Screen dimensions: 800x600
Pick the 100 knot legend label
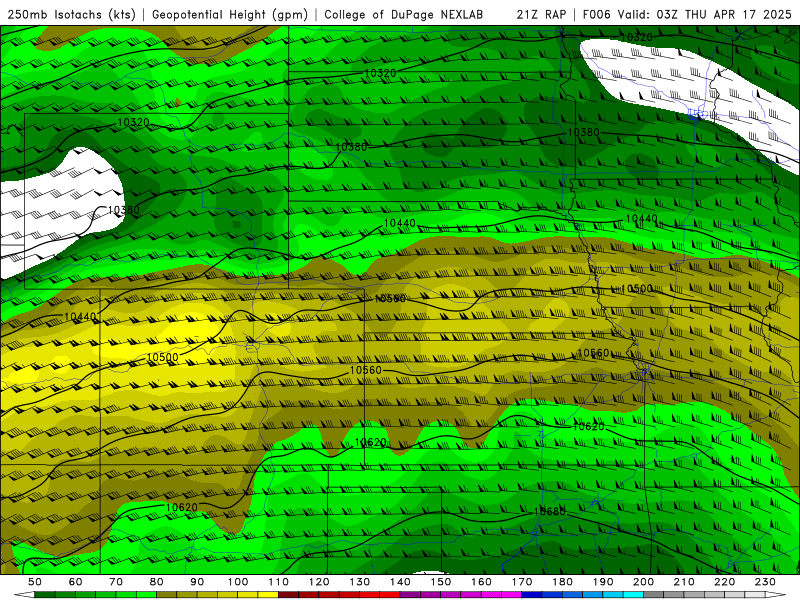(238, 582)
